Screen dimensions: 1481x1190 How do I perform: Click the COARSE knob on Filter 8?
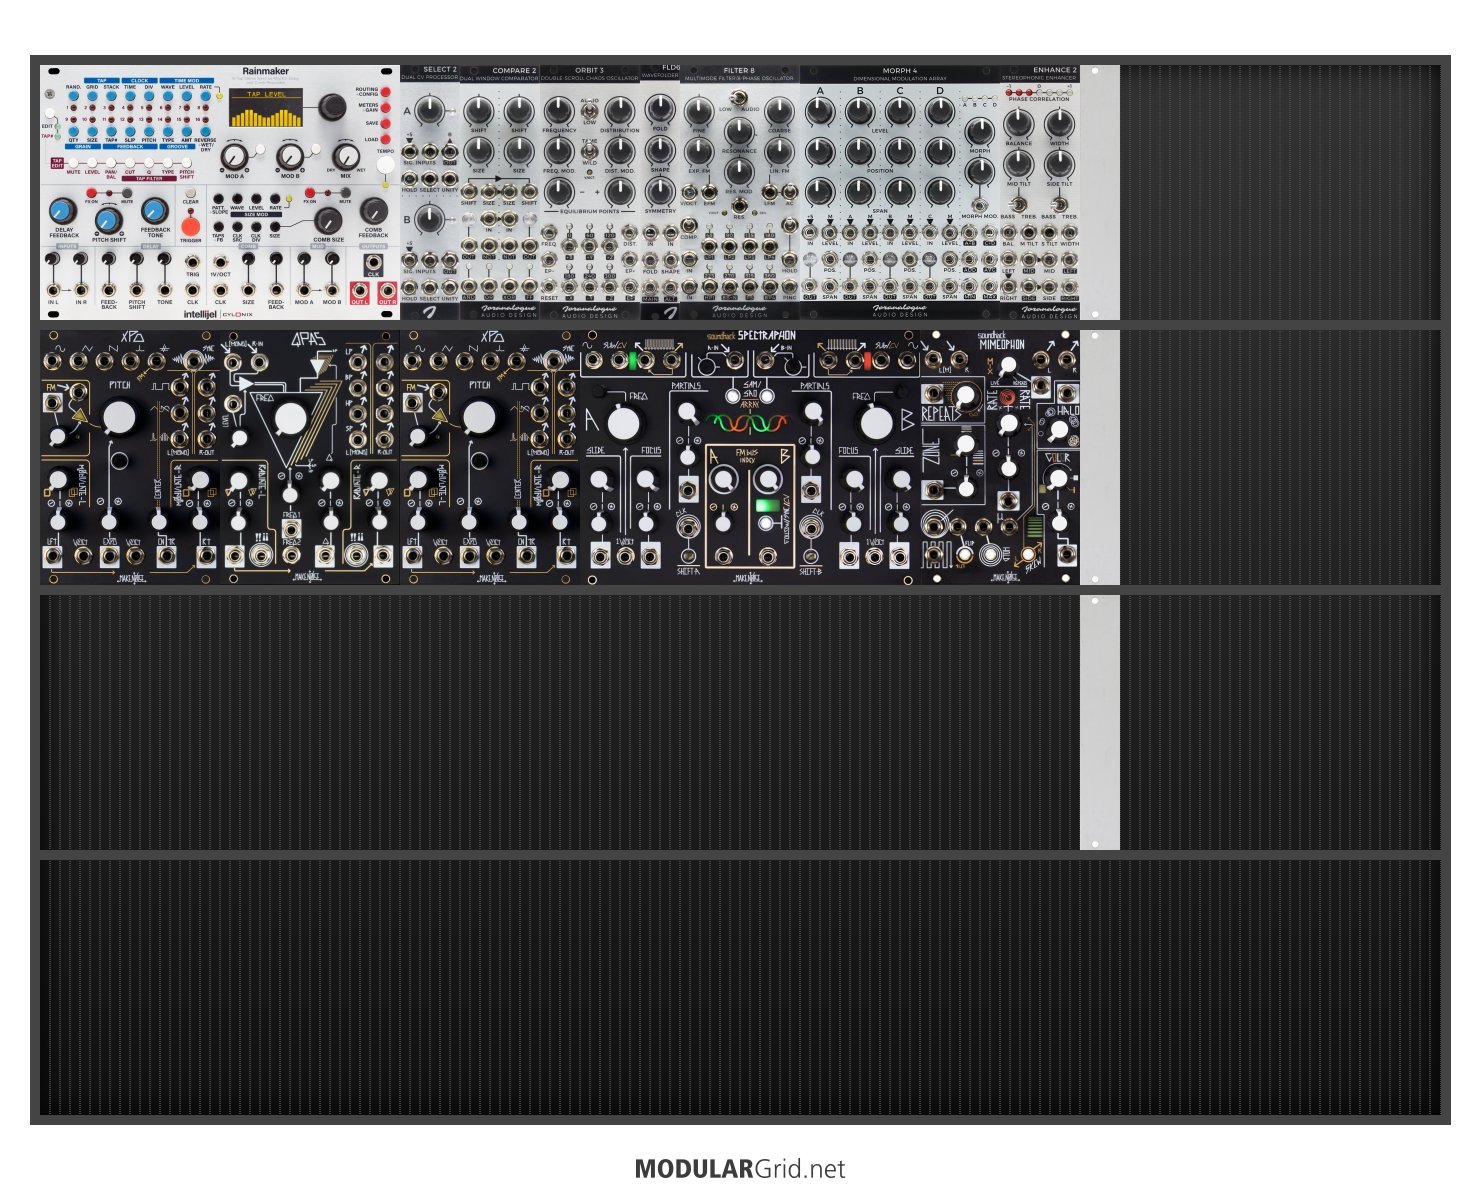pos(780,112)
